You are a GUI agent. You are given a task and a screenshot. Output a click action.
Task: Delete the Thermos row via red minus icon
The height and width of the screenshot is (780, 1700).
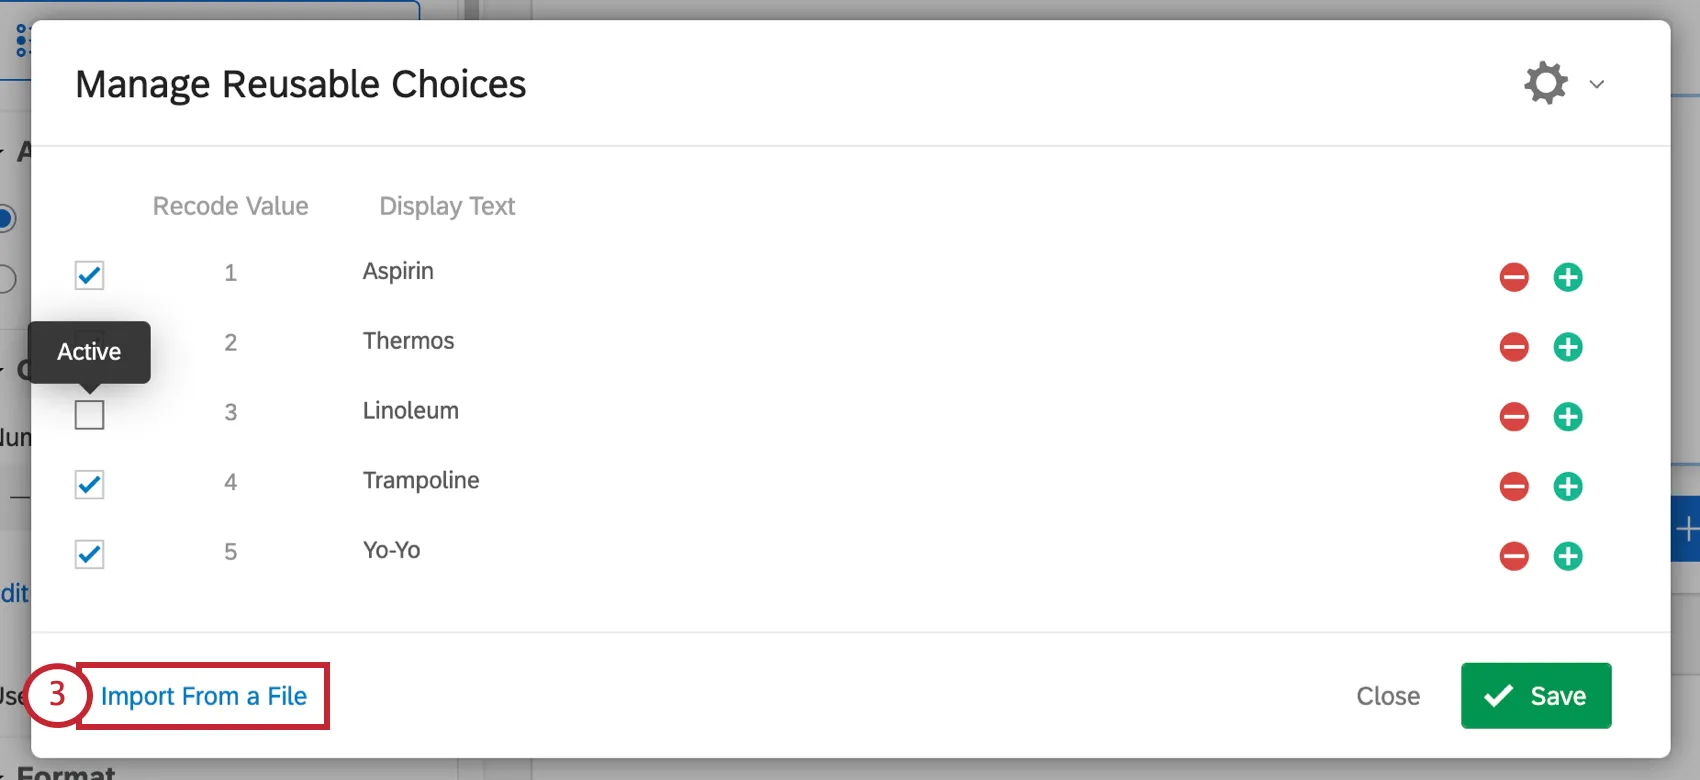click(1513, 347)
